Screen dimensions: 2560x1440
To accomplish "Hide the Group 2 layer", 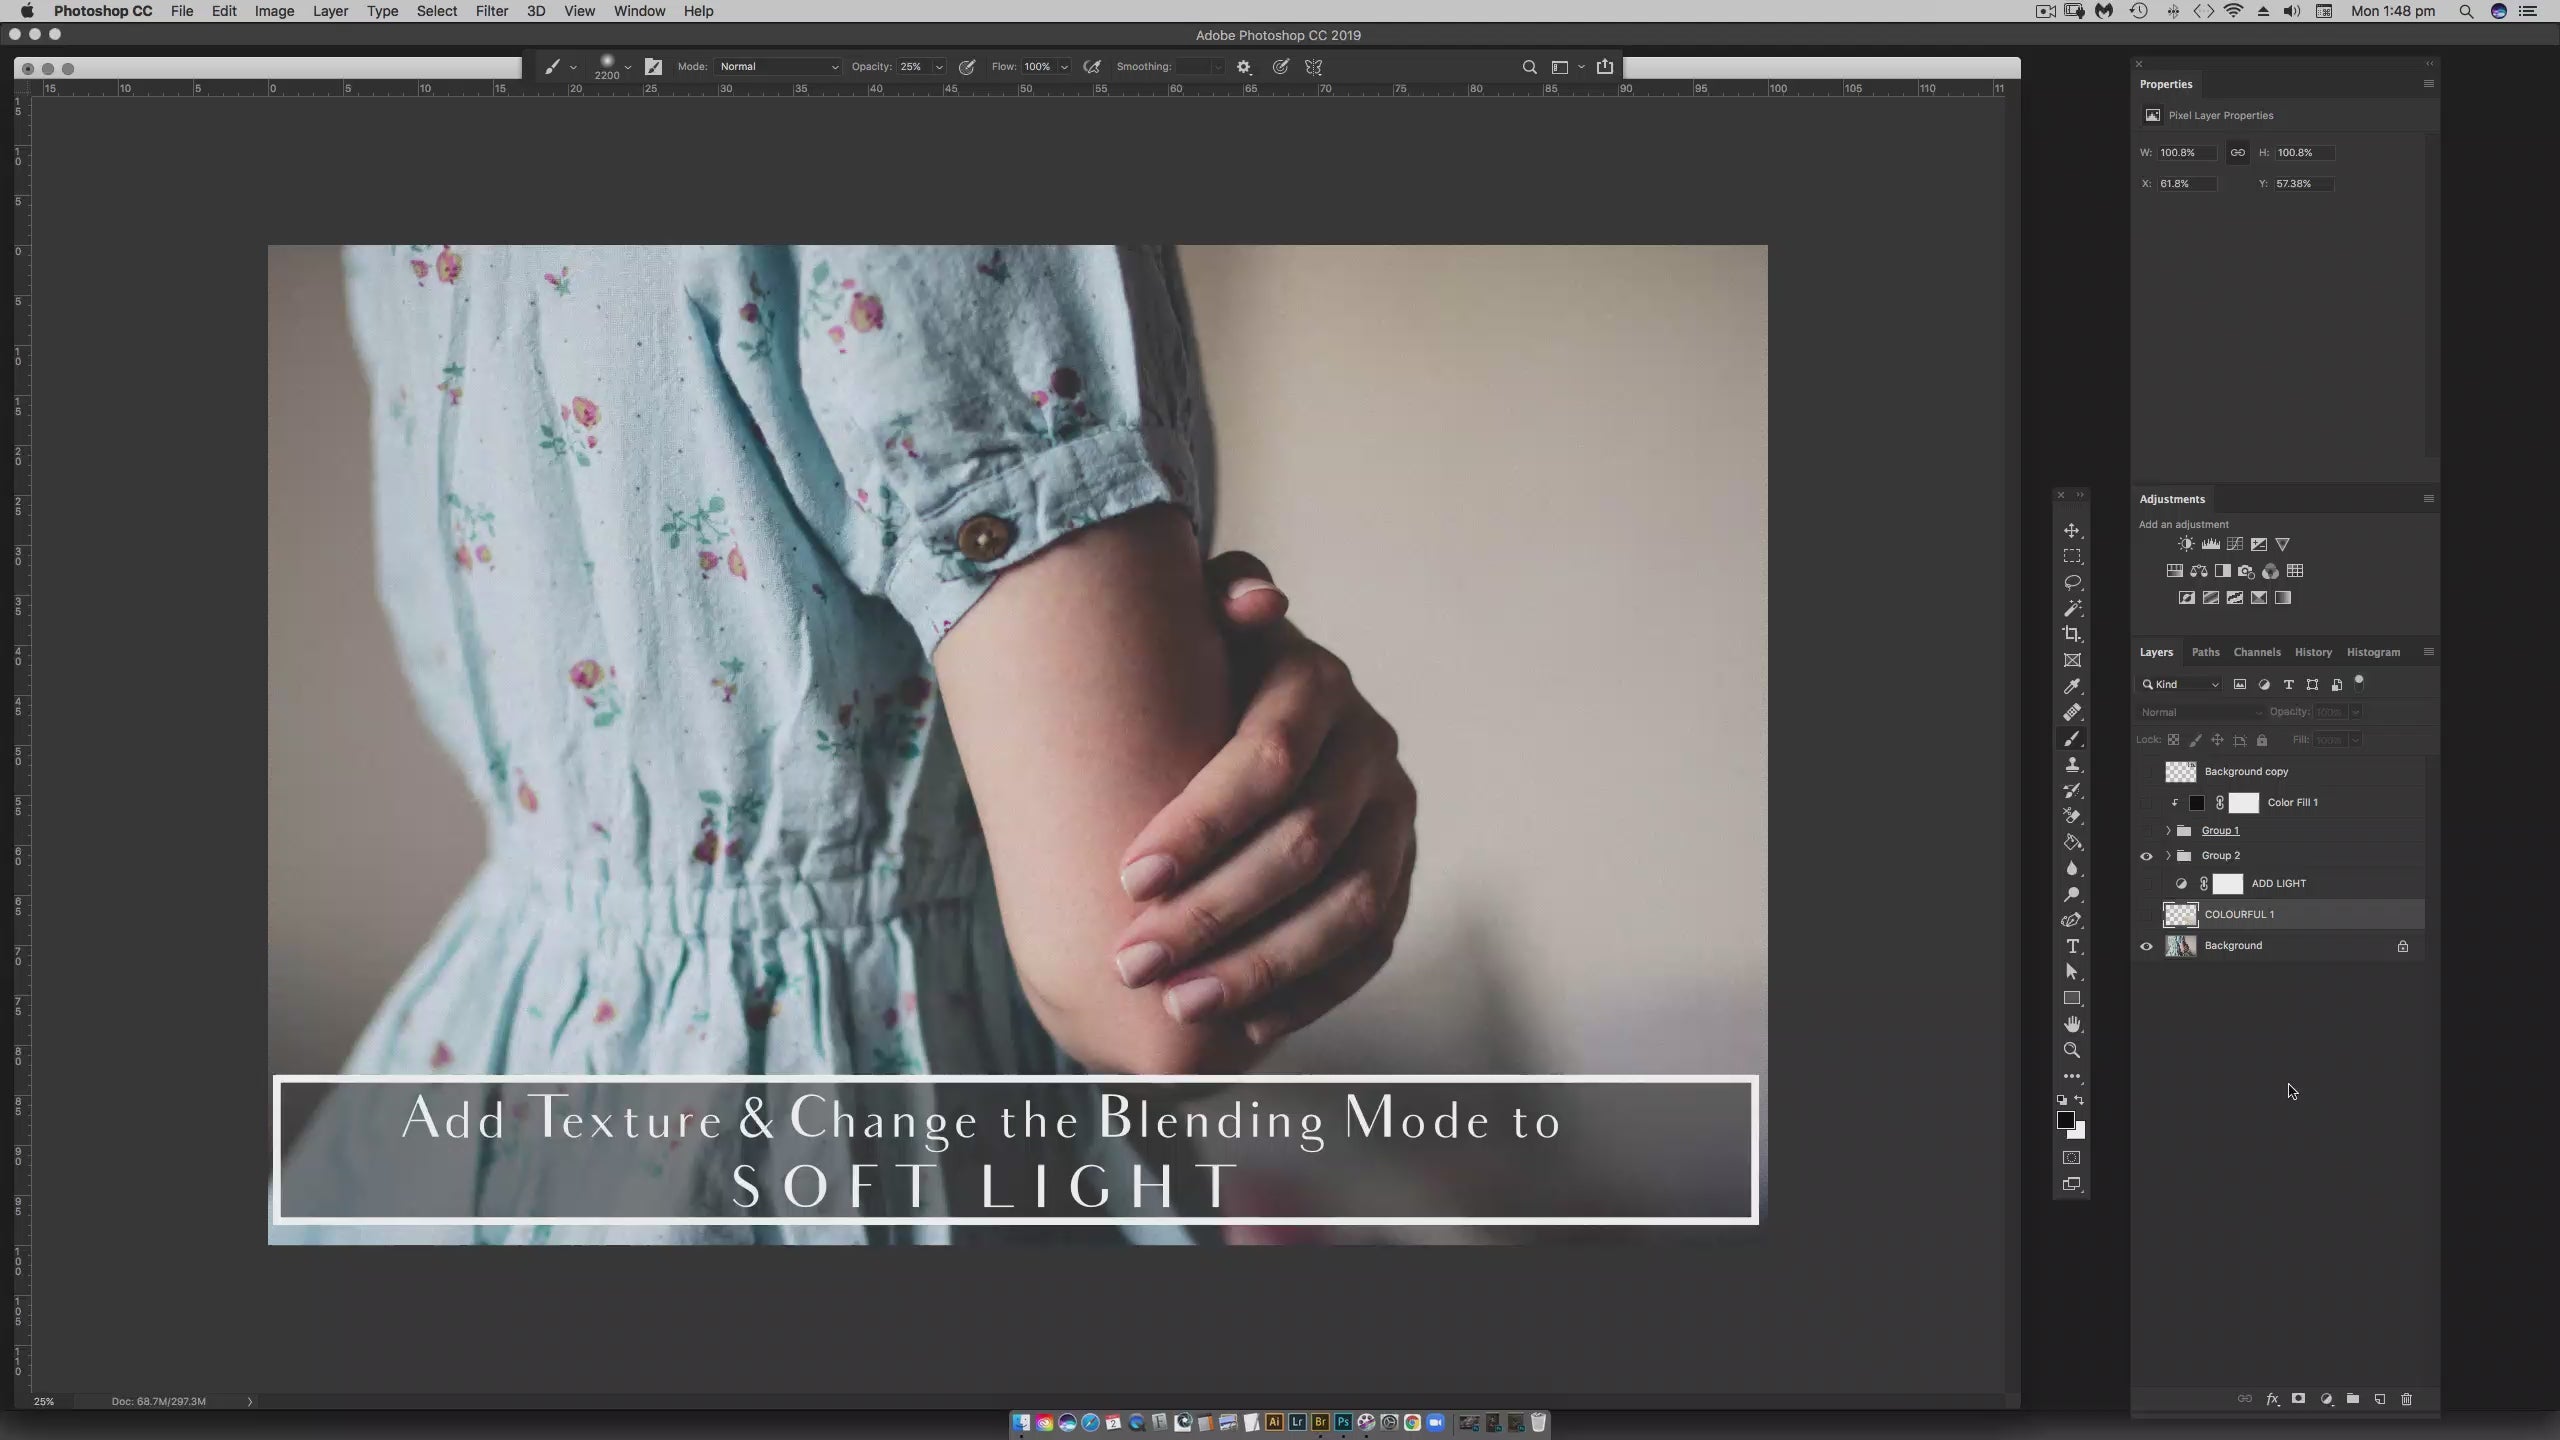I will [x=2146, y=856].
